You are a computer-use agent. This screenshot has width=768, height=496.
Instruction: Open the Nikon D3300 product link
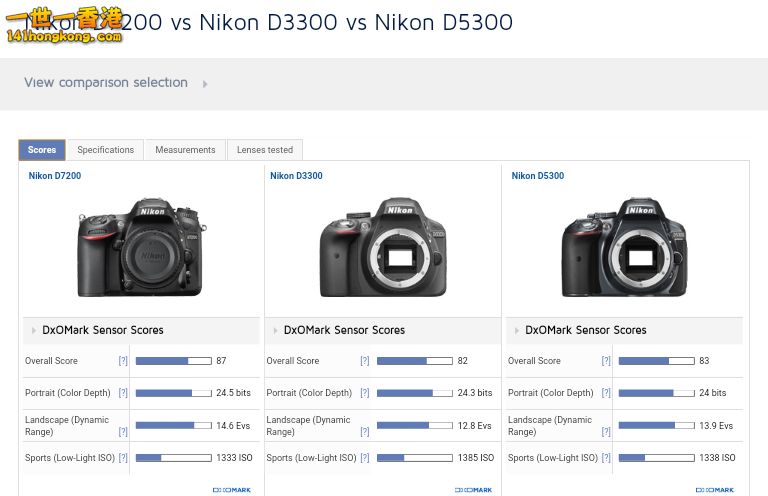click(x=296, y=176)
